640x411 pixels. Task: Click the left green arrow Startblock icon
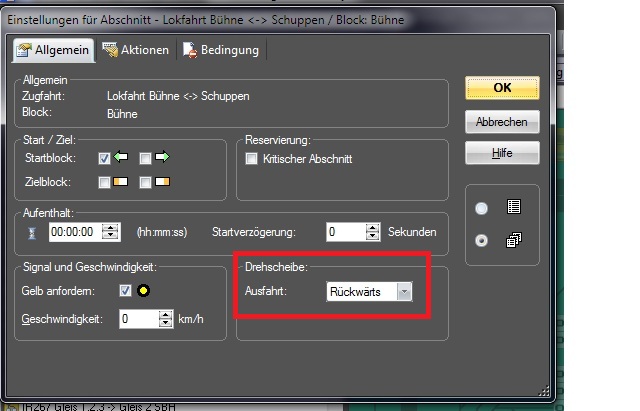[122, 158]
